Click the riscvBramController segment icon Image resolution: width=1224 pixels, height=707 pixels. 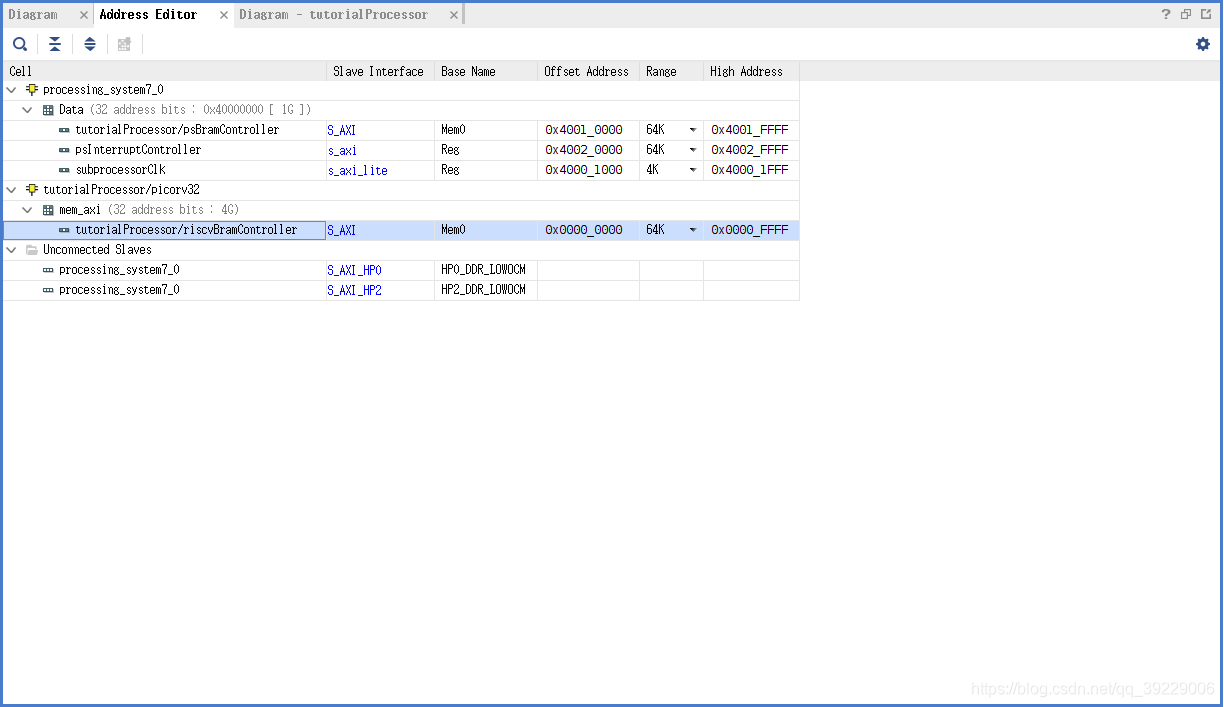[x=64, y=230]
